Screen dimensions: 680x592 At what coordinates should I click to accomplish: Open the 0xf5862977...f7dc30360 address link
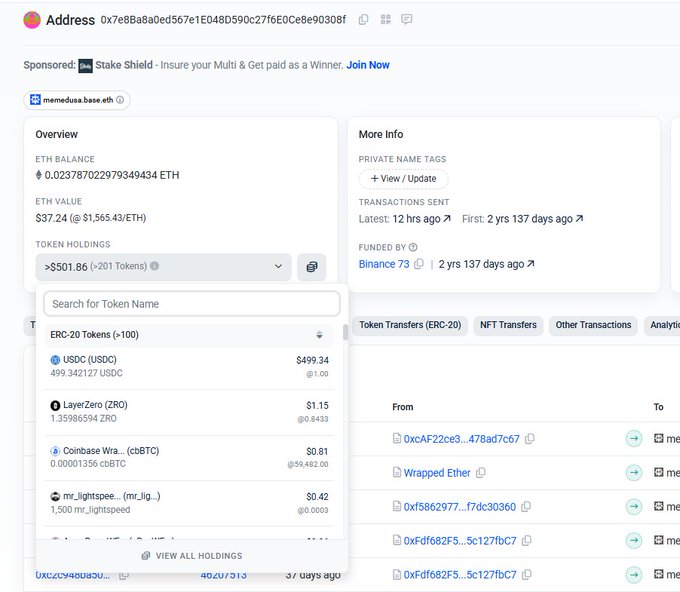(460, 507)
